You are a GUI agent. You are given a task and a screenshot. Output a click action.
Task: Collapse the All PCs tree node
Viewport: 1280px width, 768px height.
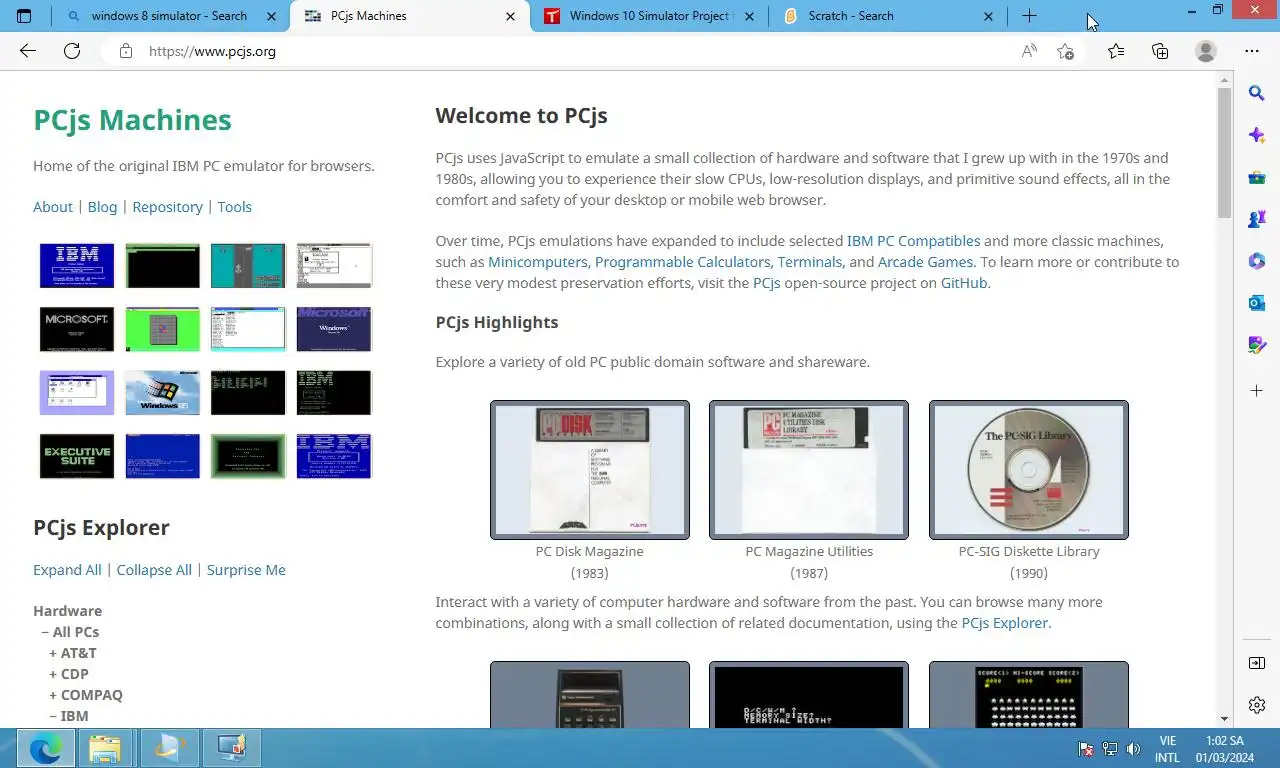(x=70, y=632)
